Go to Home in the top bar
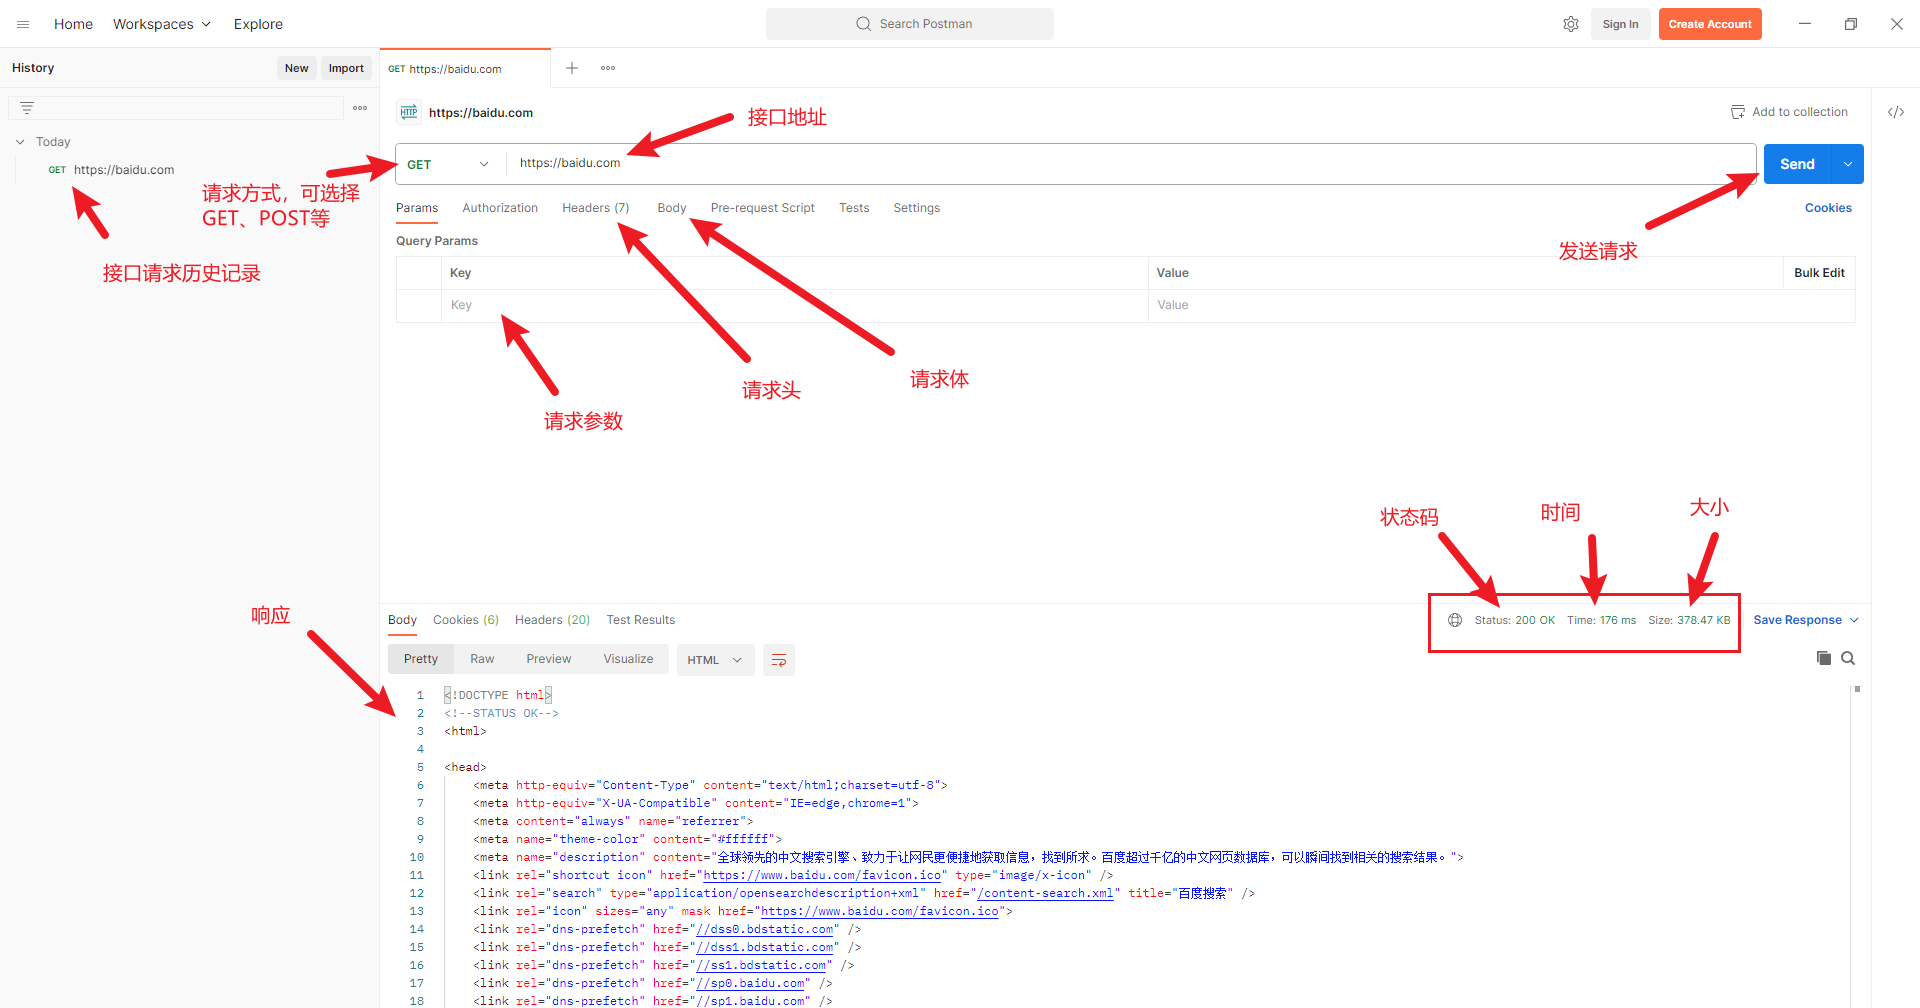Image resolution: width=1920 pixels, height=1008 pixels. pos(73,24)
